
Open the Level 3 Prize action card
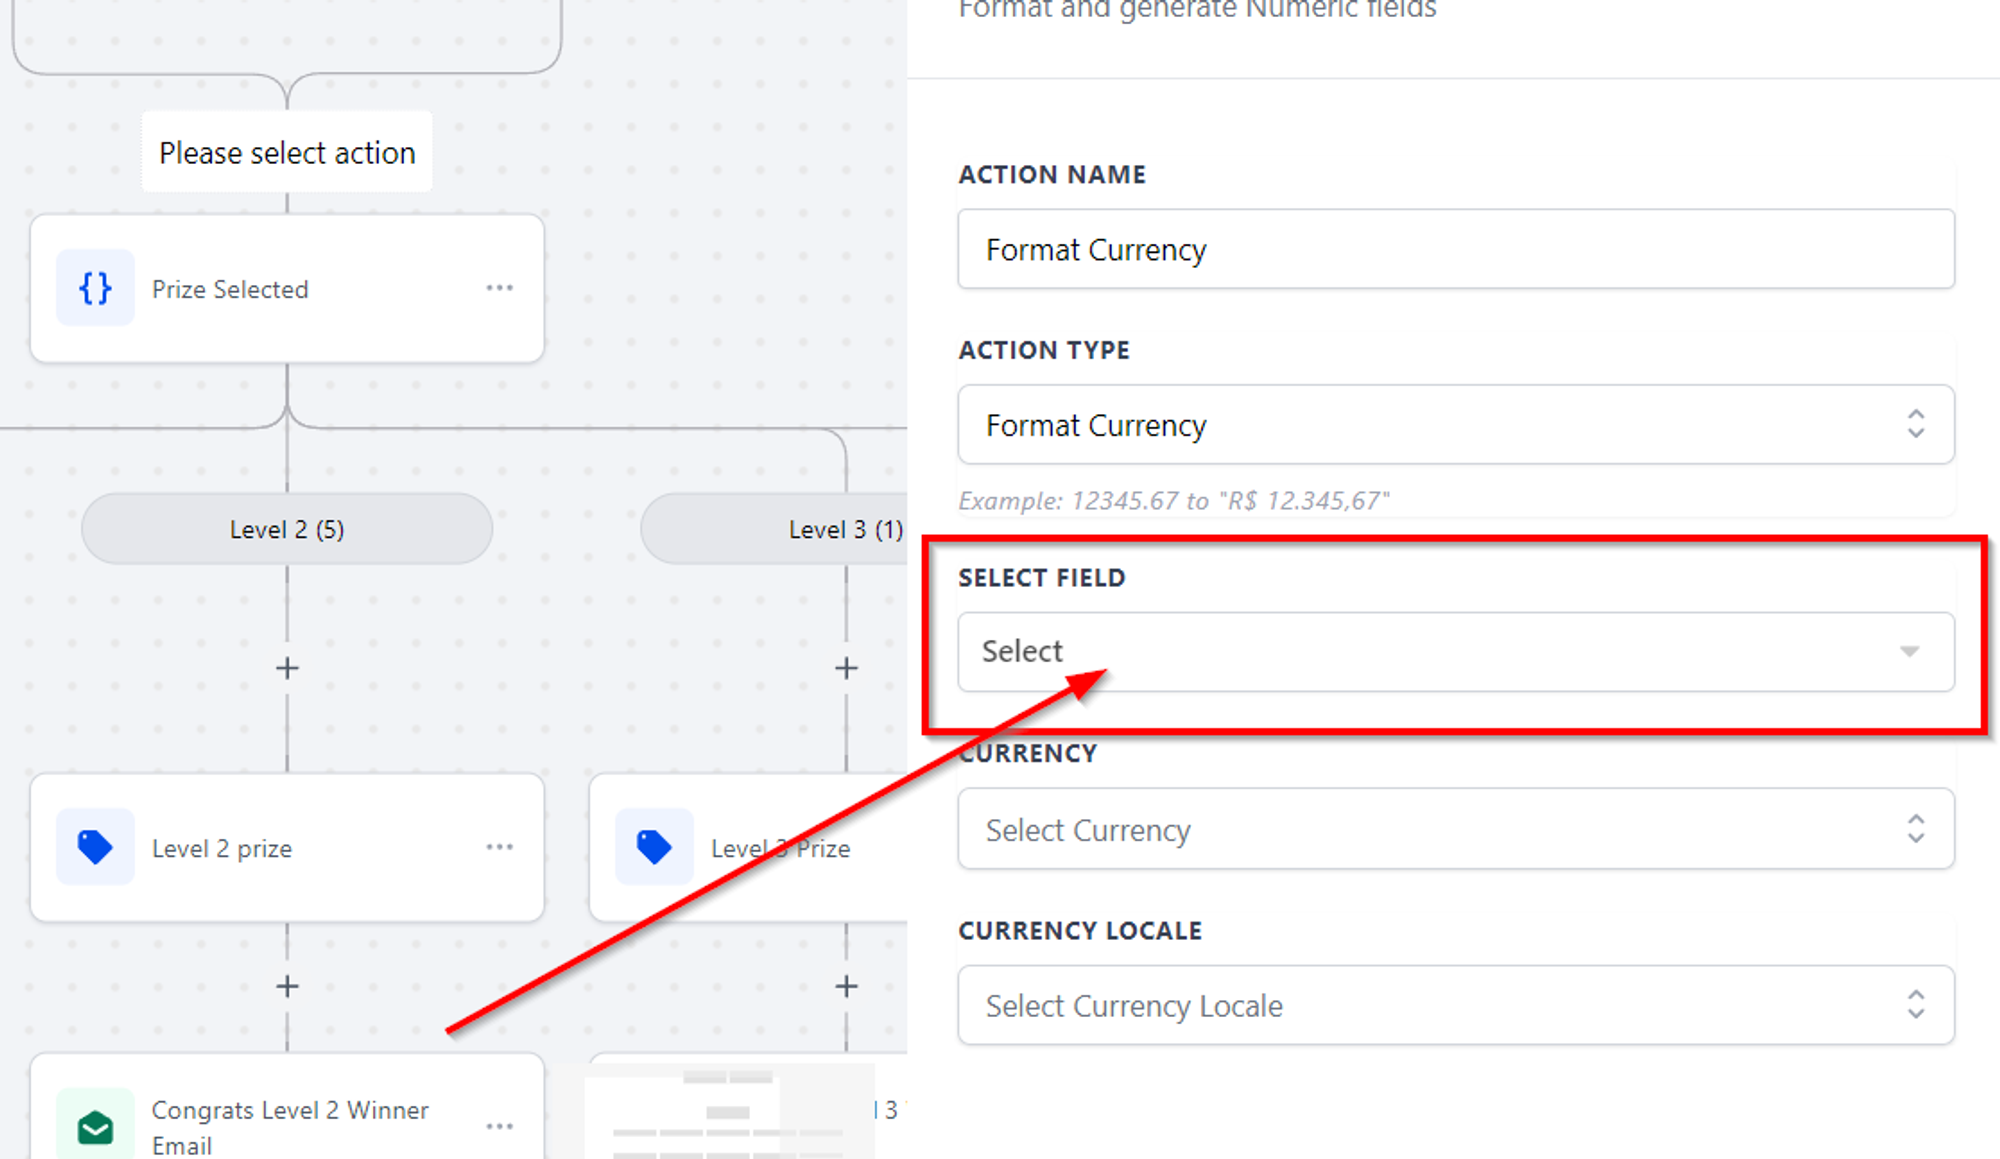748,847
